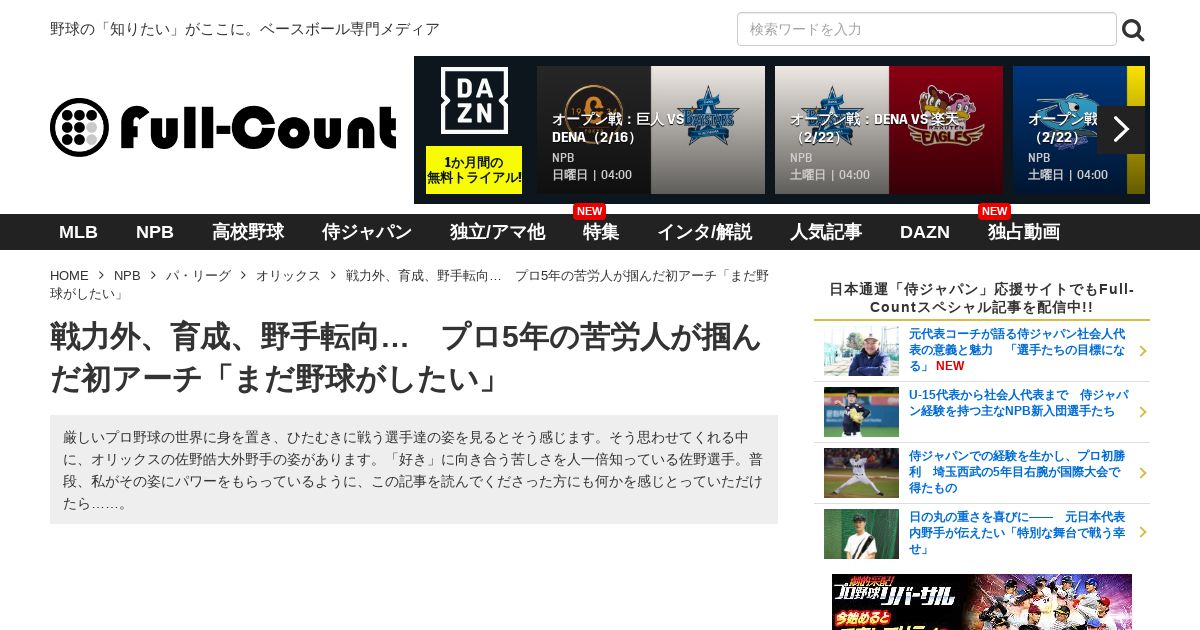Click the HOME breadcrumb link
The height and width of the screenshot is (630, 1200).
point(69,275)
